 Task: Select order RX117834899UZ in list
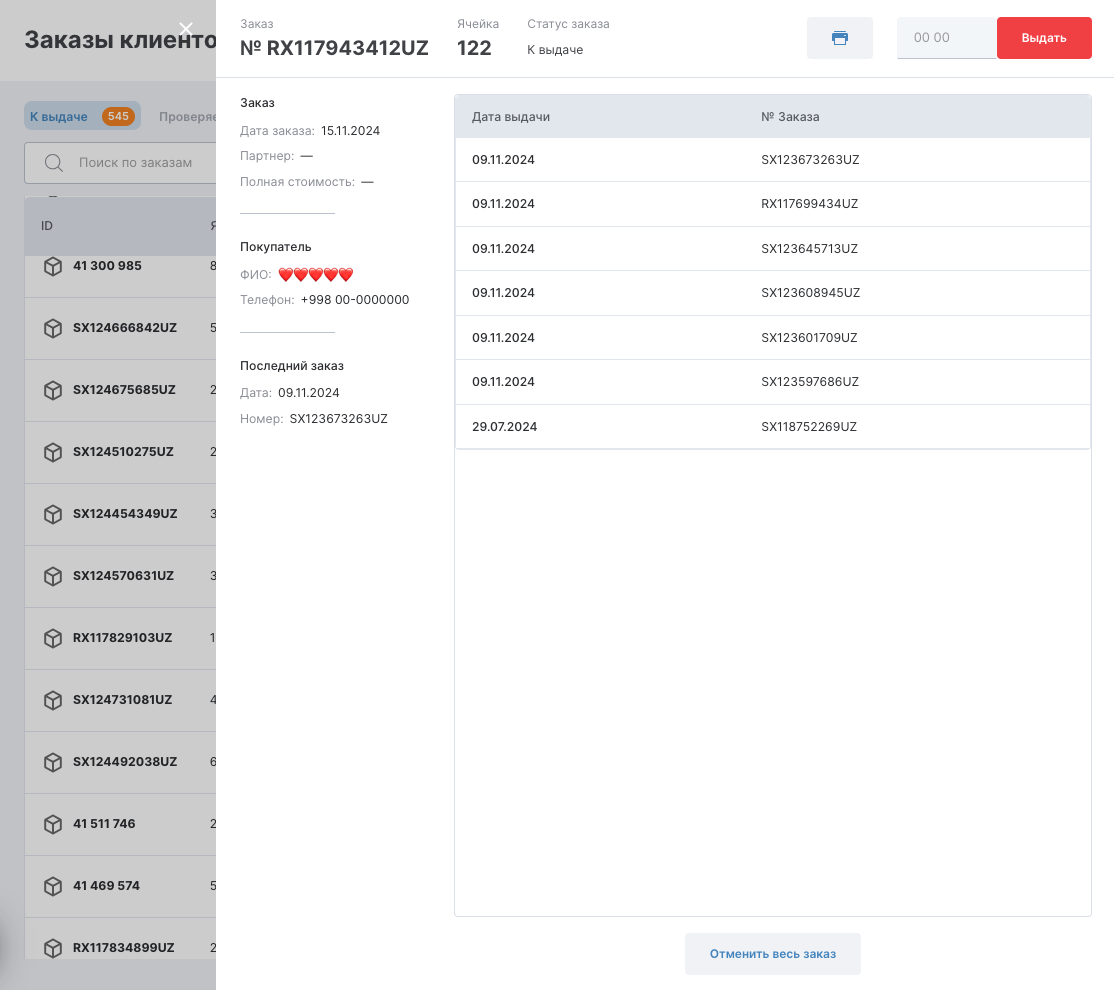tap(124, 947)
